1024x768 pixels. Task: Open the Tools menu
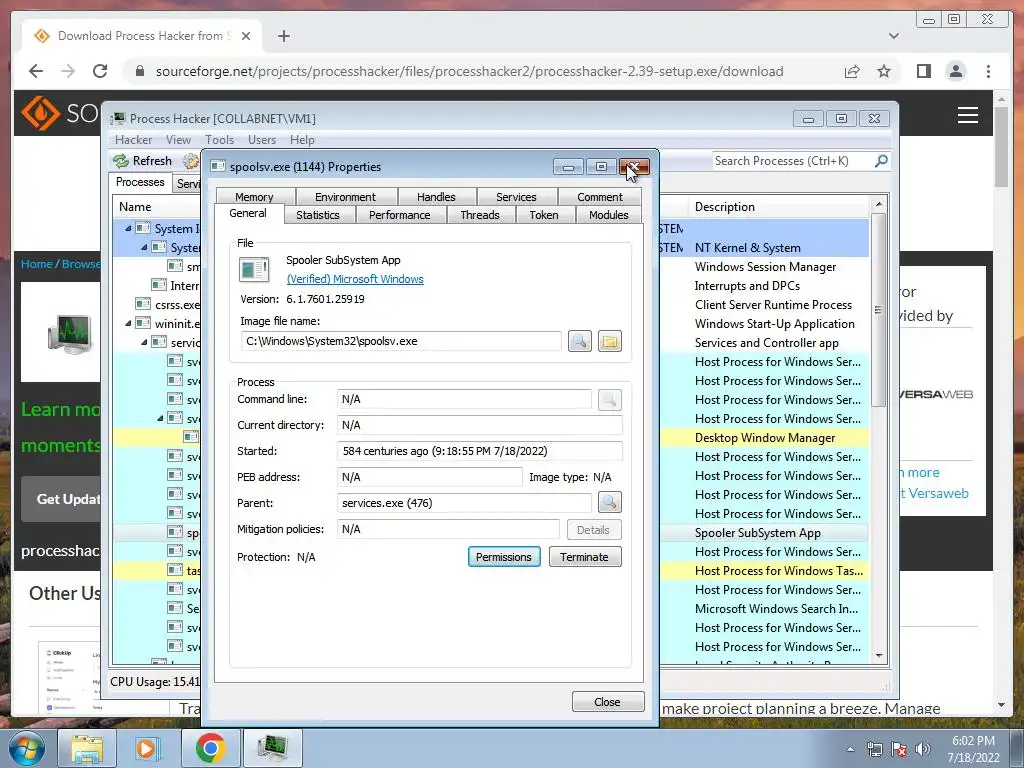coord(219,140)
